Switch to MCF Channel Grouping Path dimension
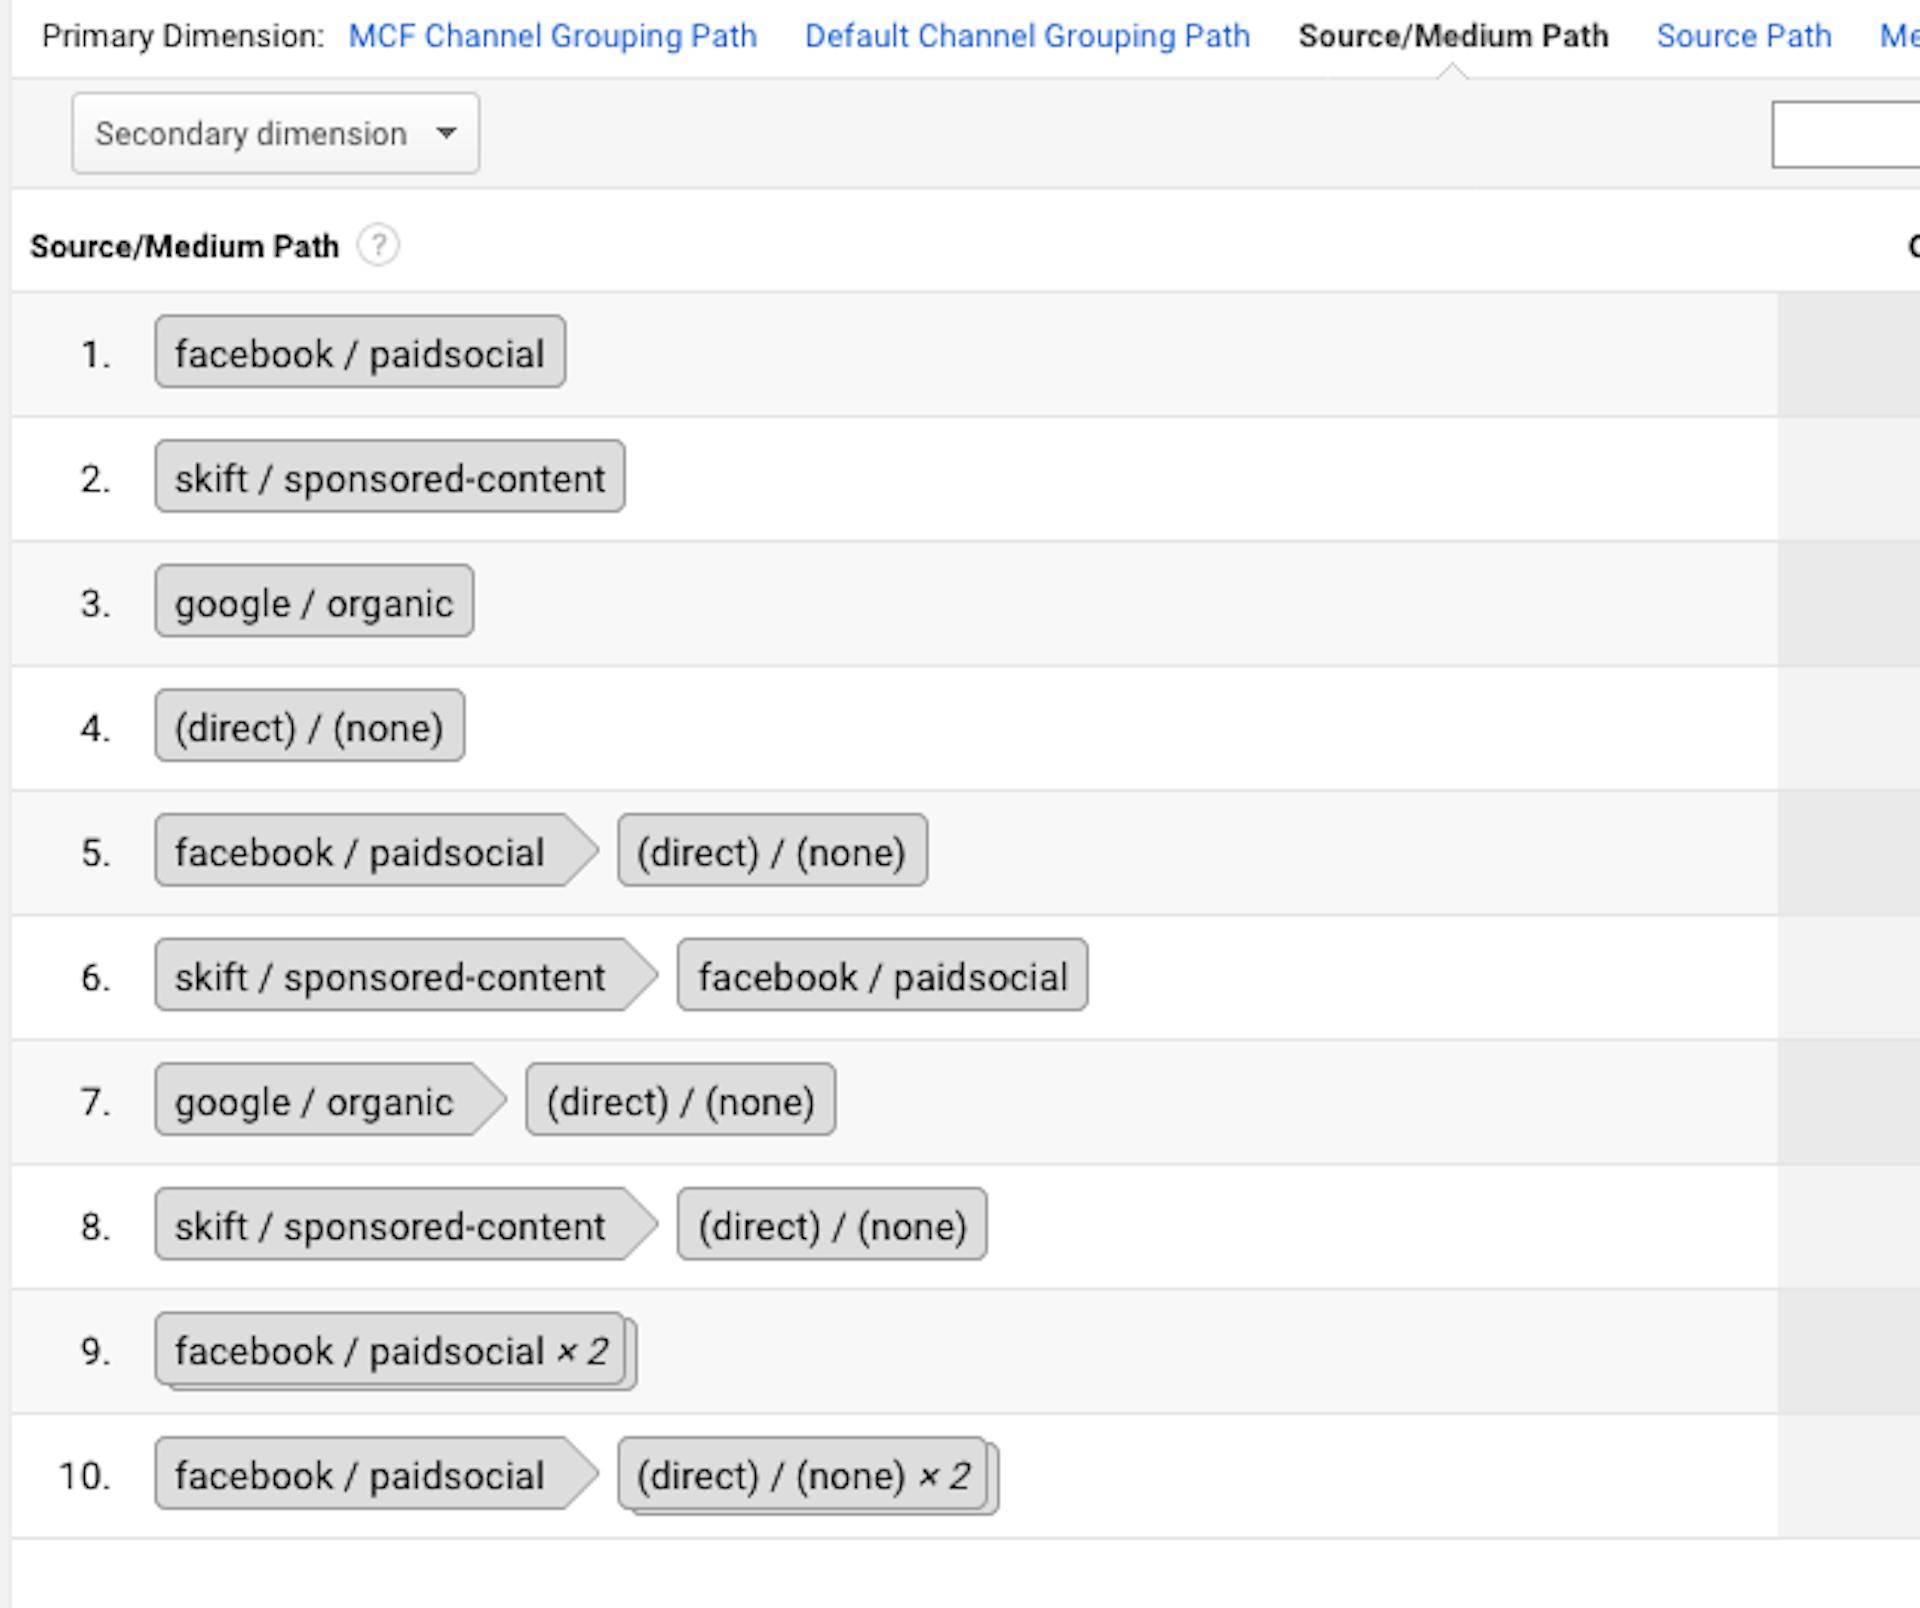The width and height of the screenshot is (1920, 1608). click(x=552, y=36)
